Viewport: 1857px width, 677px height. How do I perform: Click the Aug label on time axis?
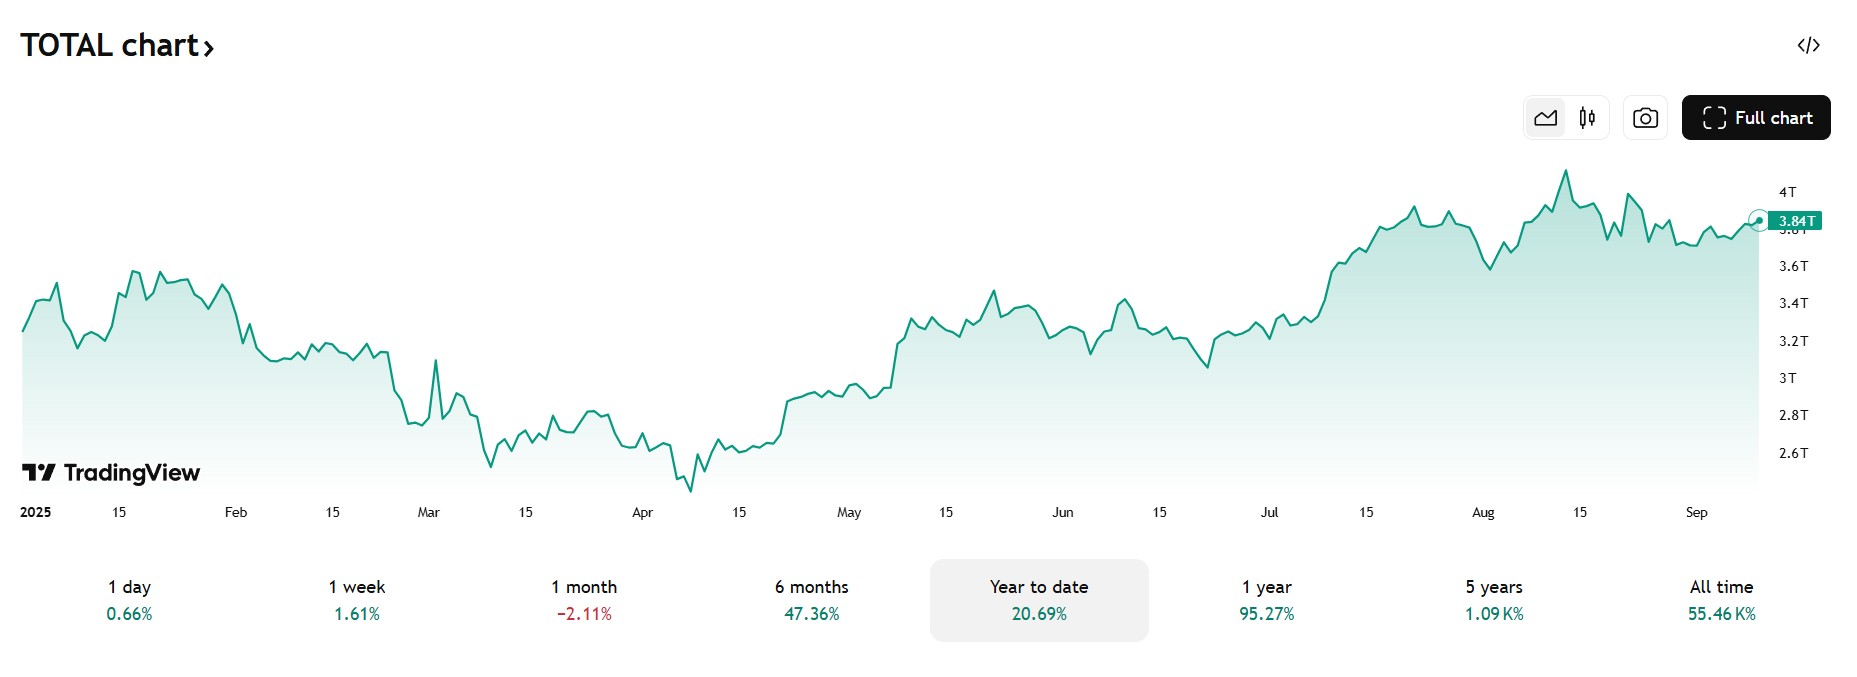1483,512
